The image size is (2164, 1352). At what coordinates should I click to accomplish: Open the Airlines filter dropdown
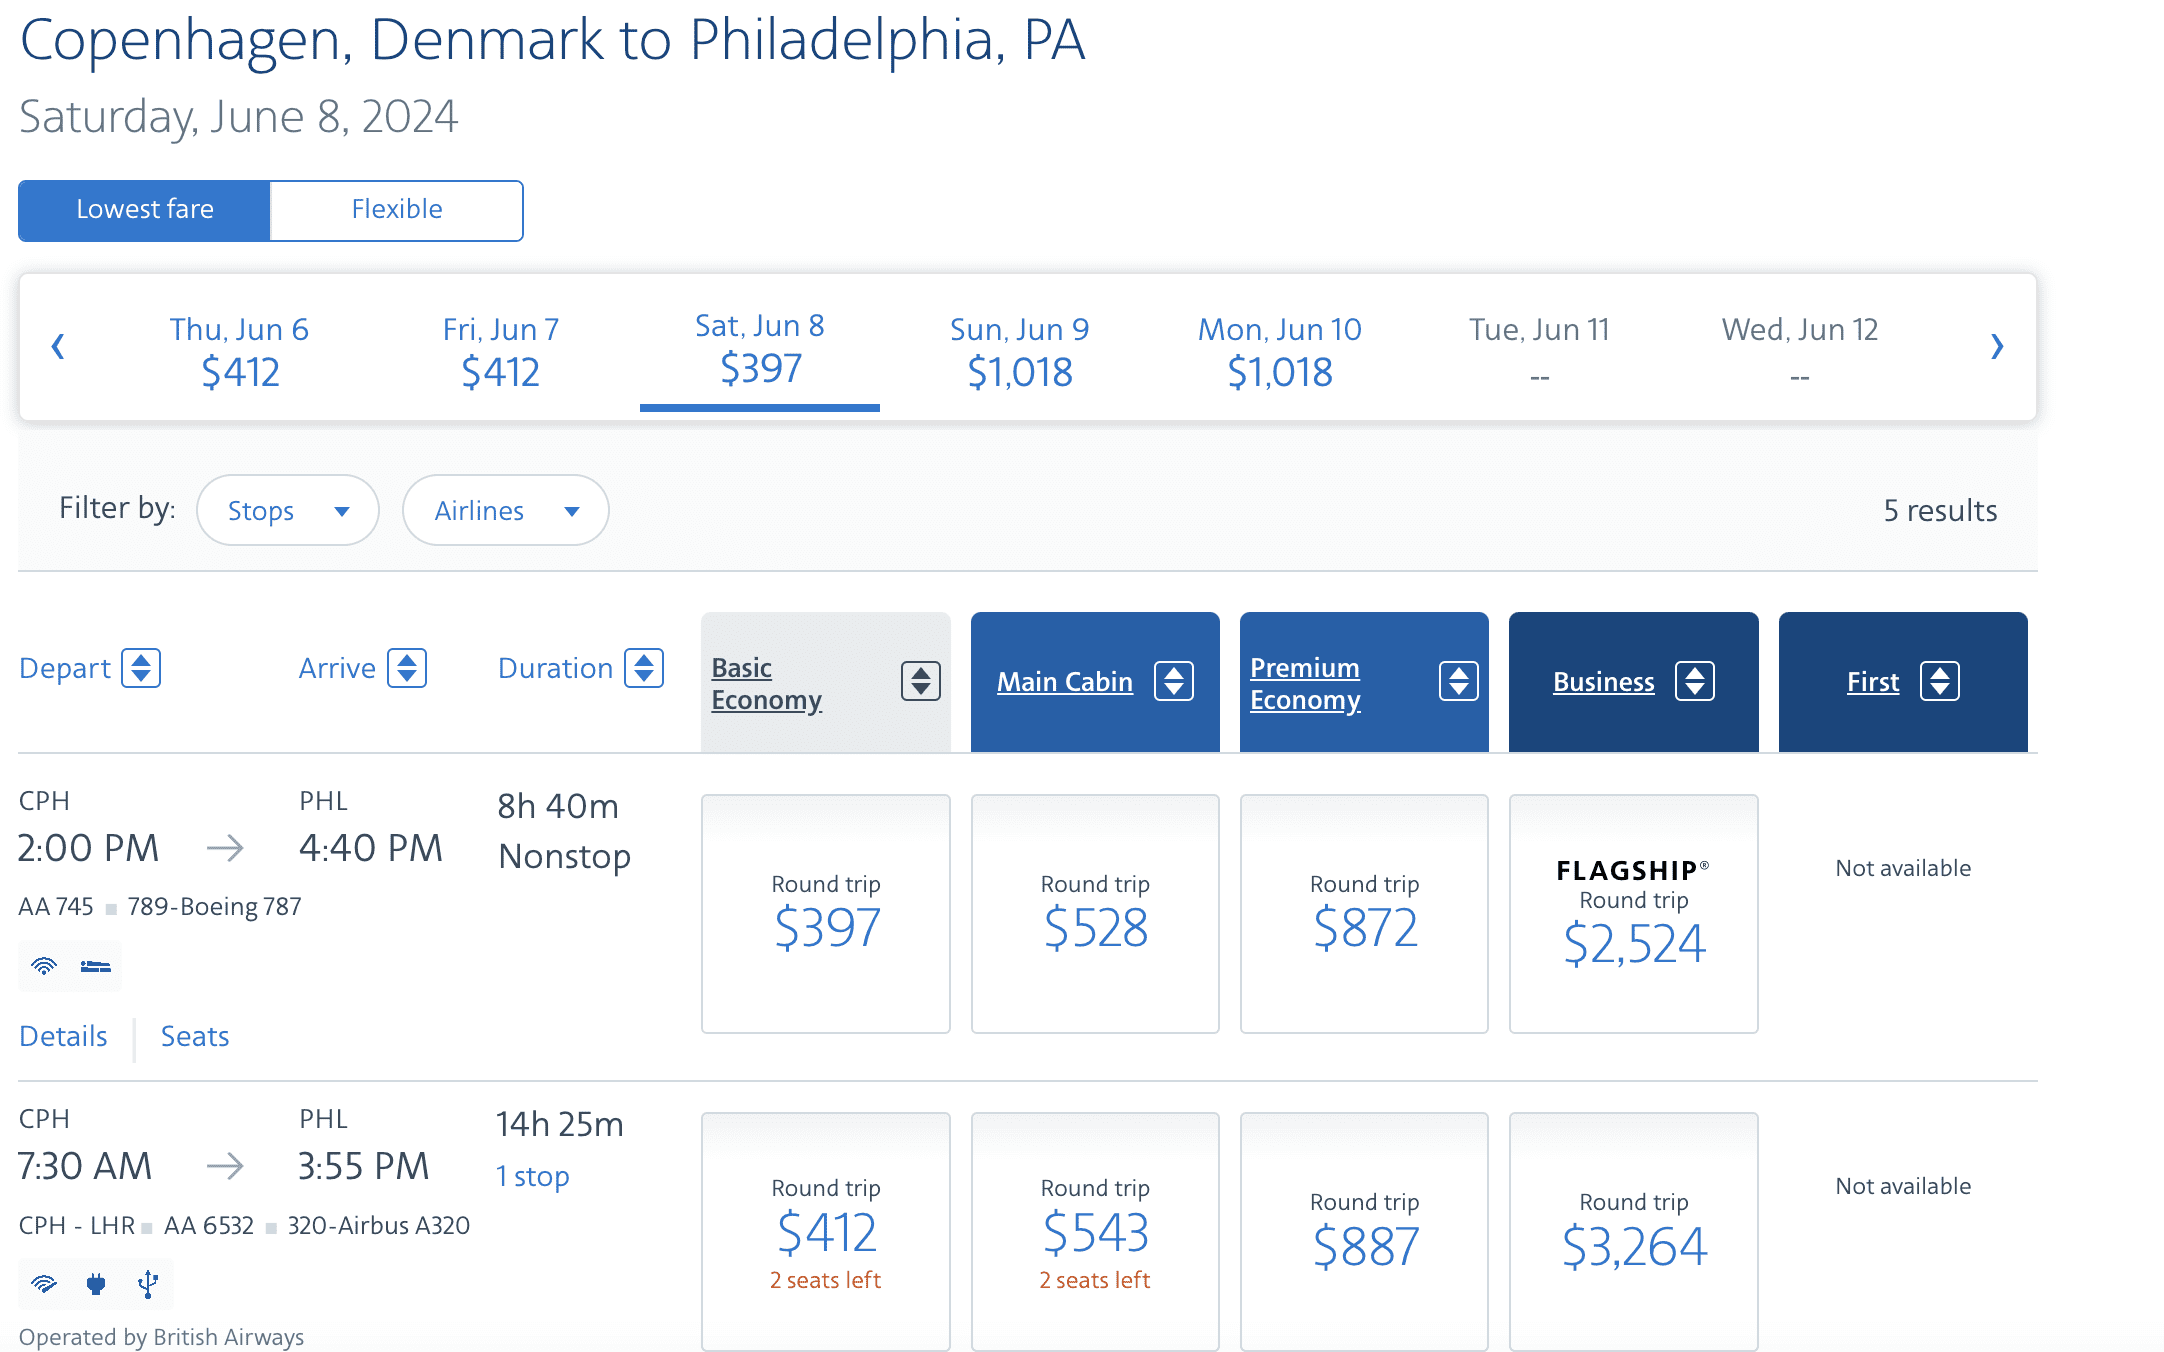pyautogui.click(x=505, y=511)
